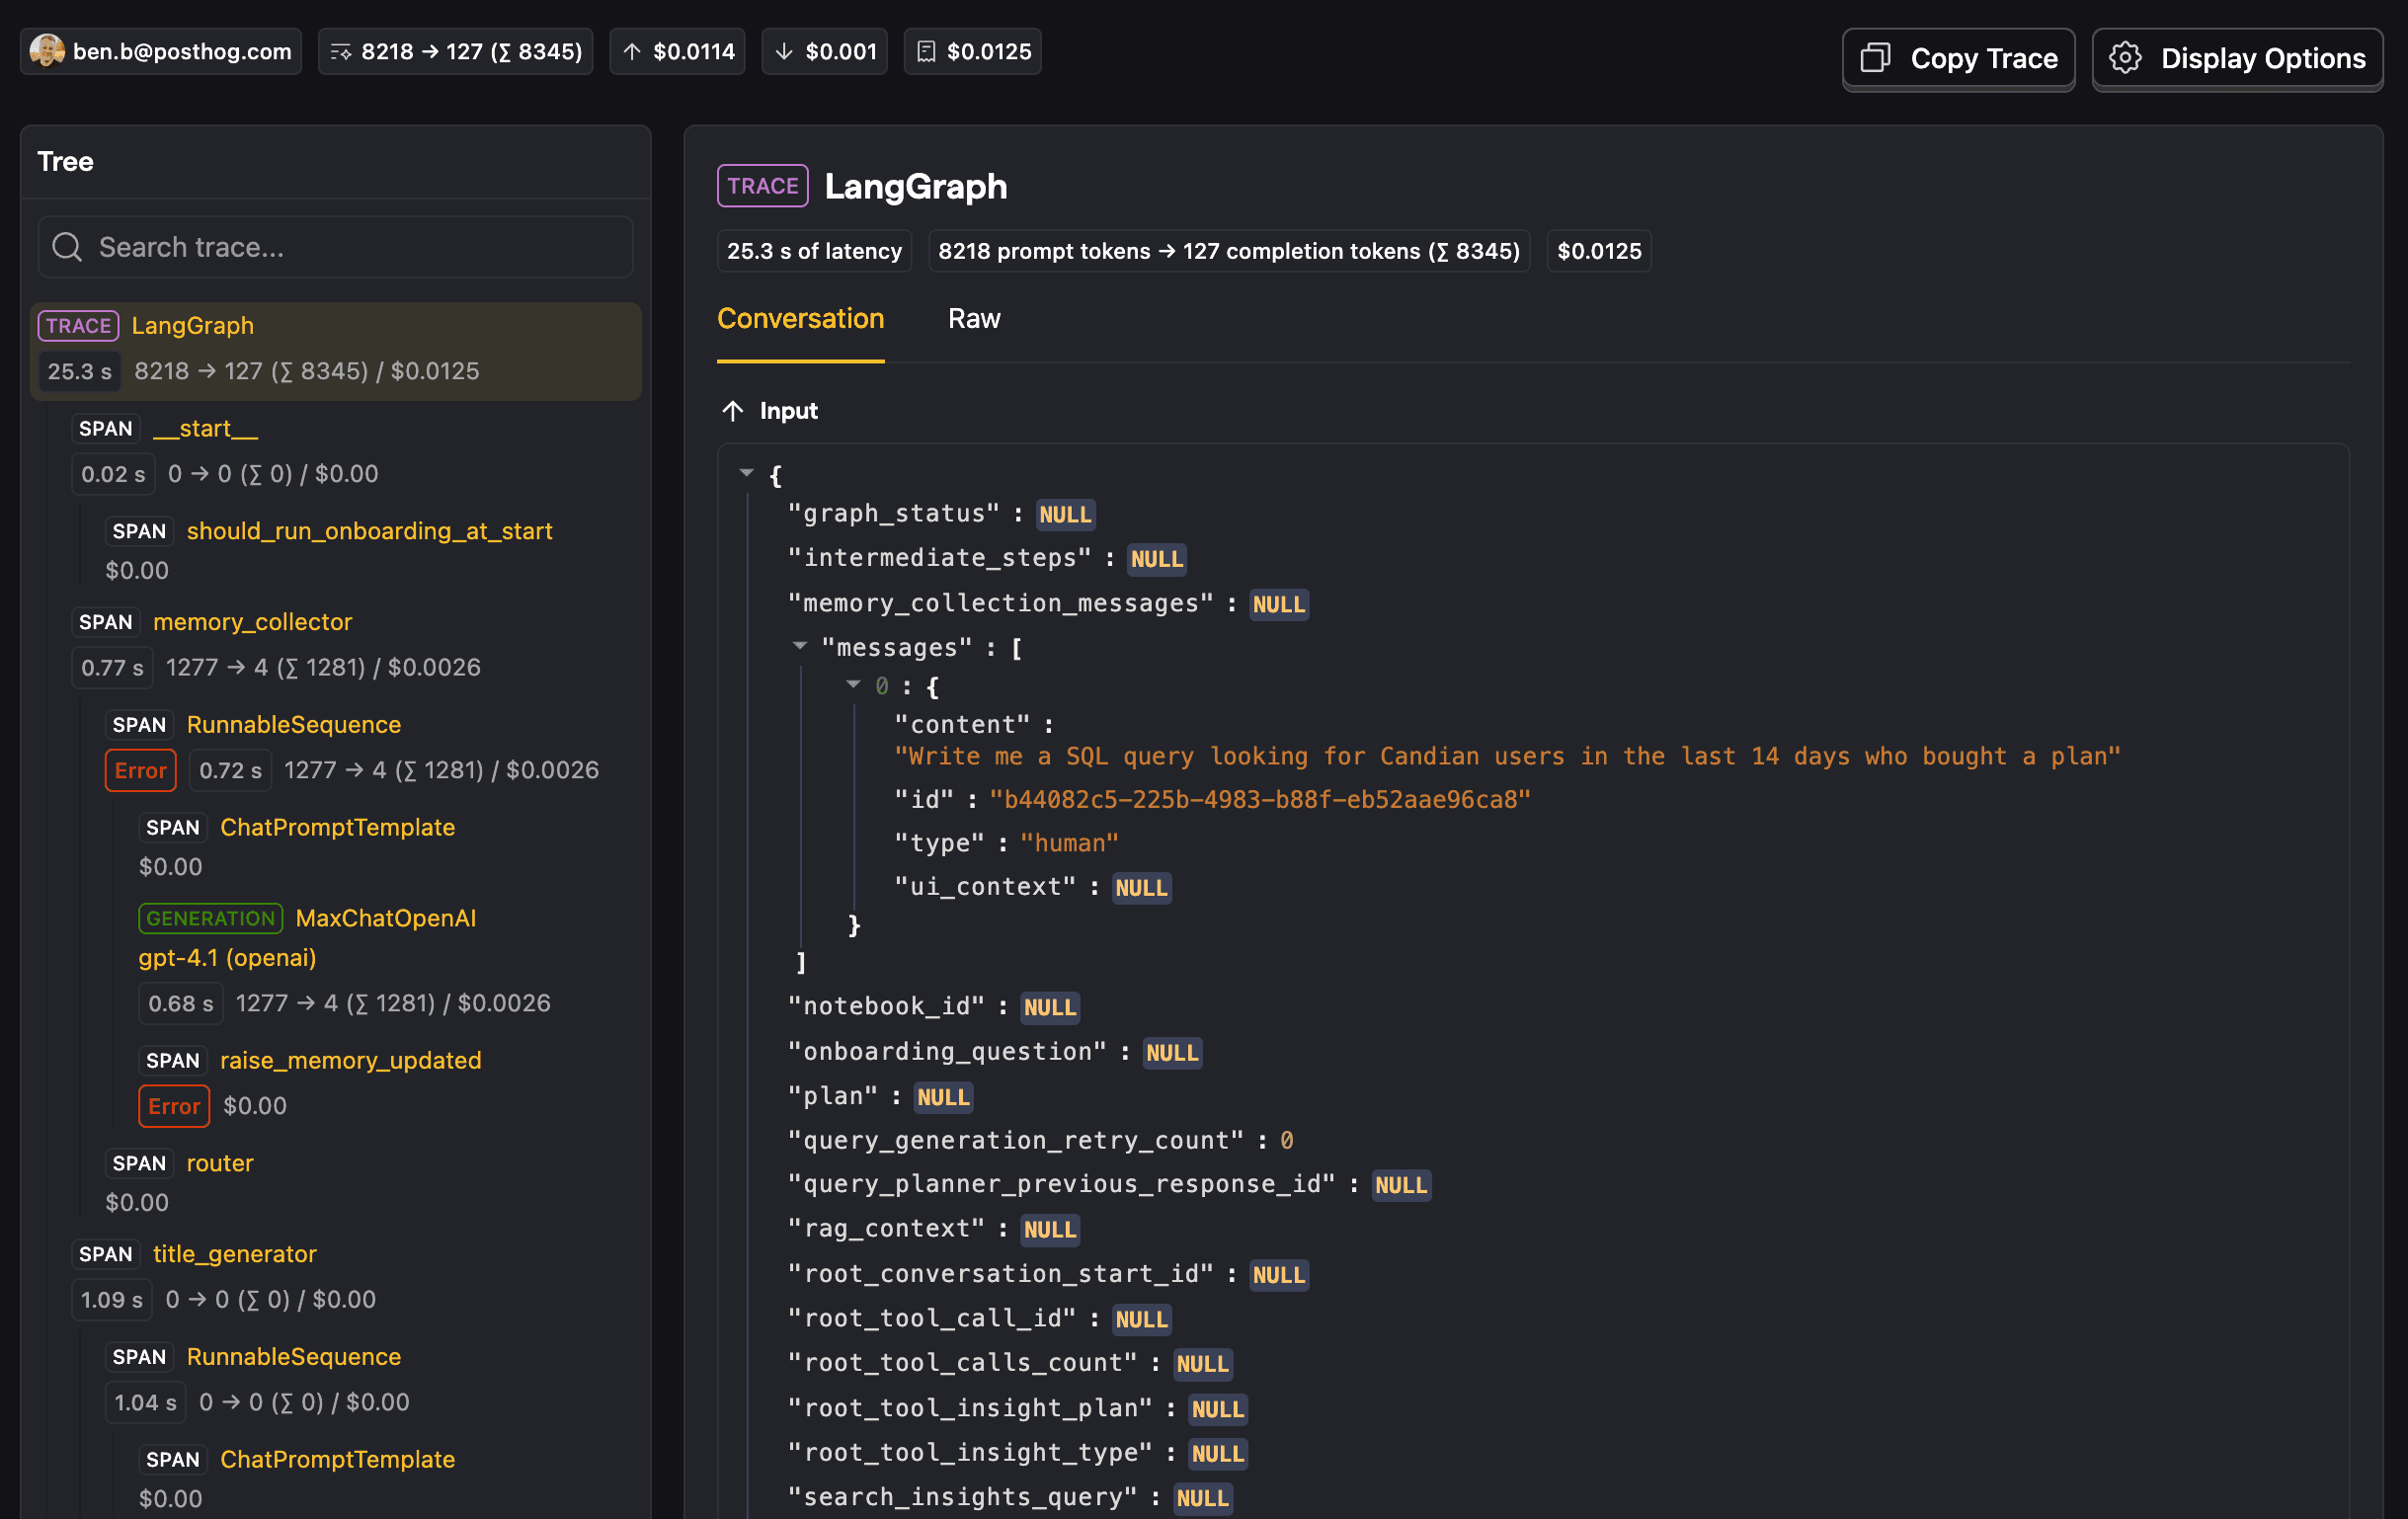Viewport: 2408px width, 1519px height.
Task: Focus the Search trace input field
Action: tap(335, 247)
